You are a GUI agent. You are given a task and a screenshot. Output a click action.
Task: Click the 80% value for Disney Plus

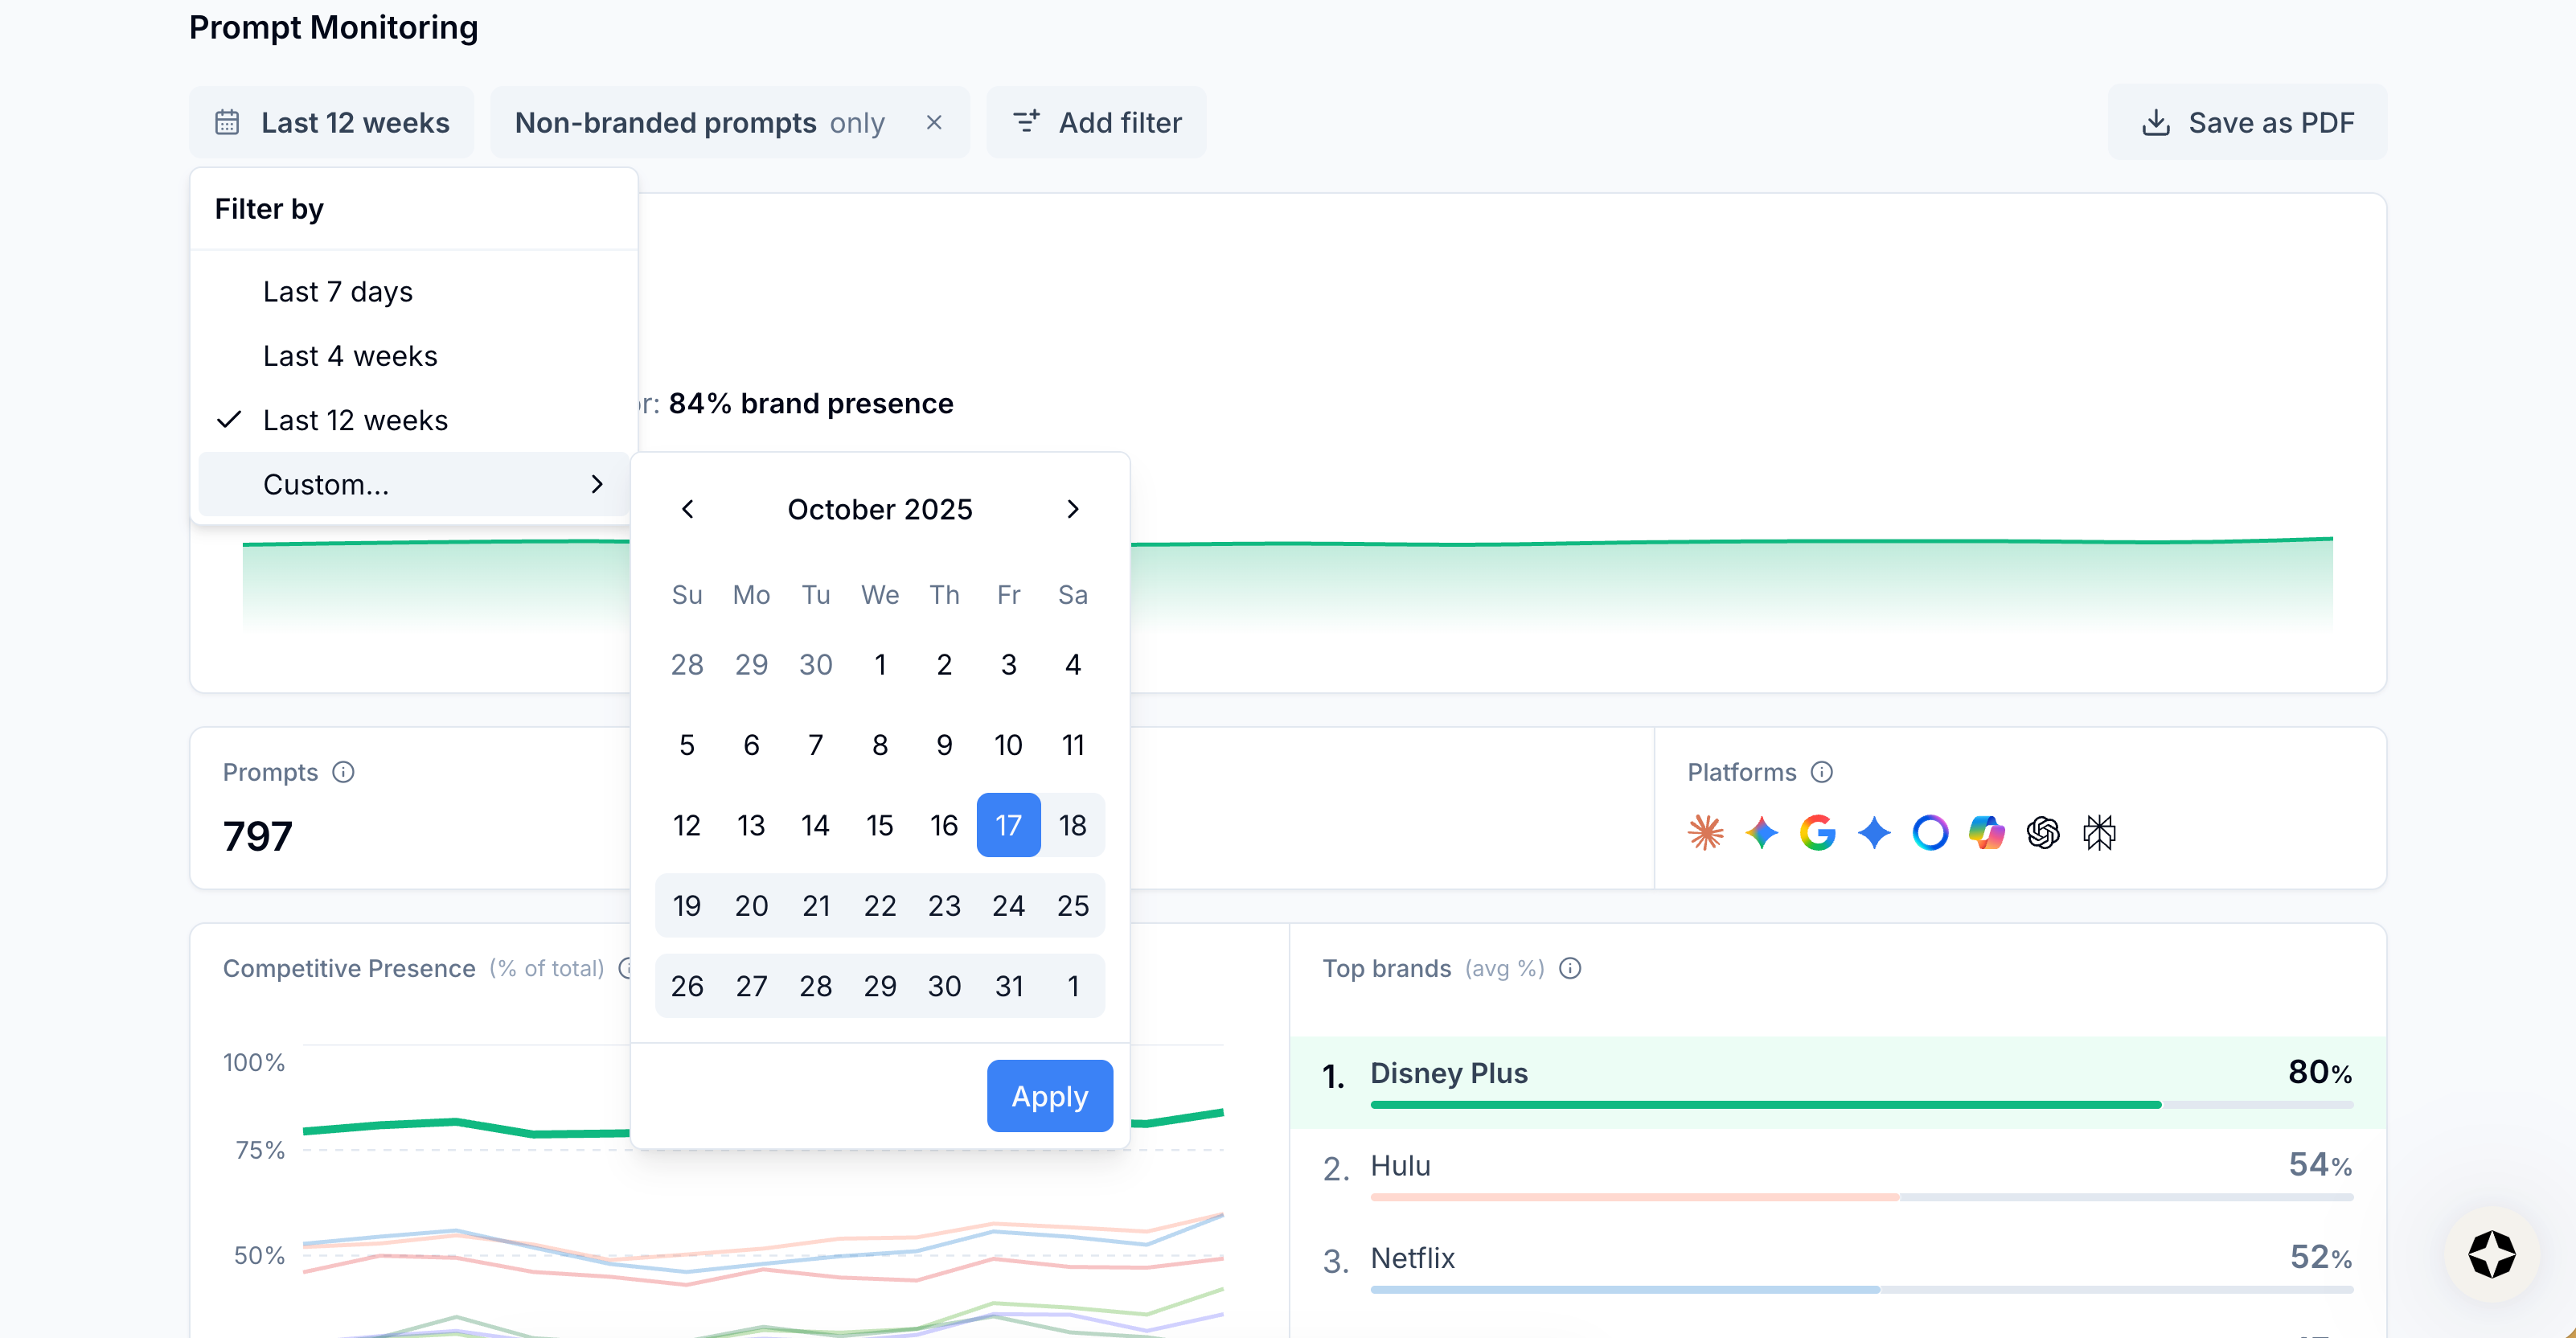(2320, 1072)
